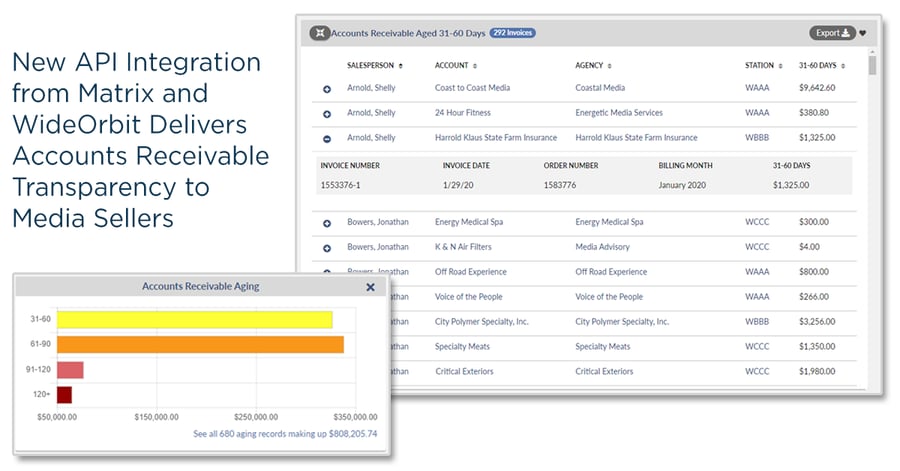Click the invoice table vertical scrollbar
The height and width of the screenshot is (471, 900).
(872, 68)
